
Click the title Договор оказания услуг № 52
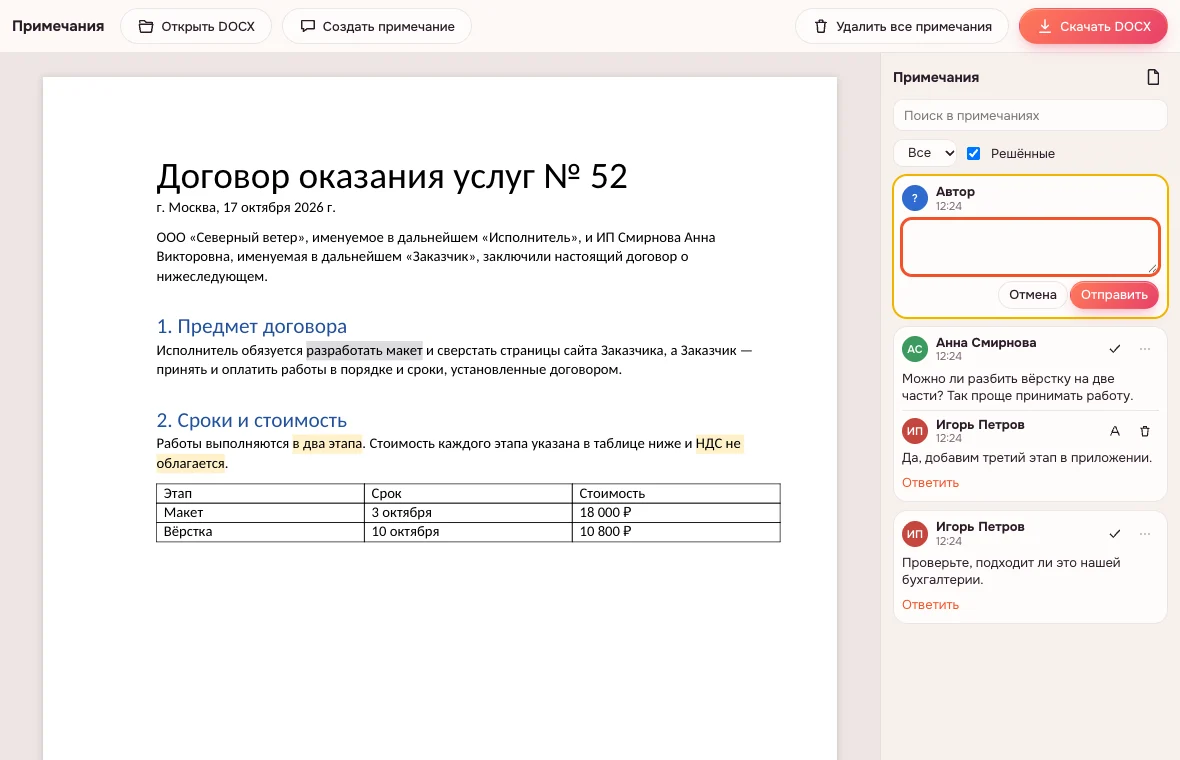(x=391, y=177)
